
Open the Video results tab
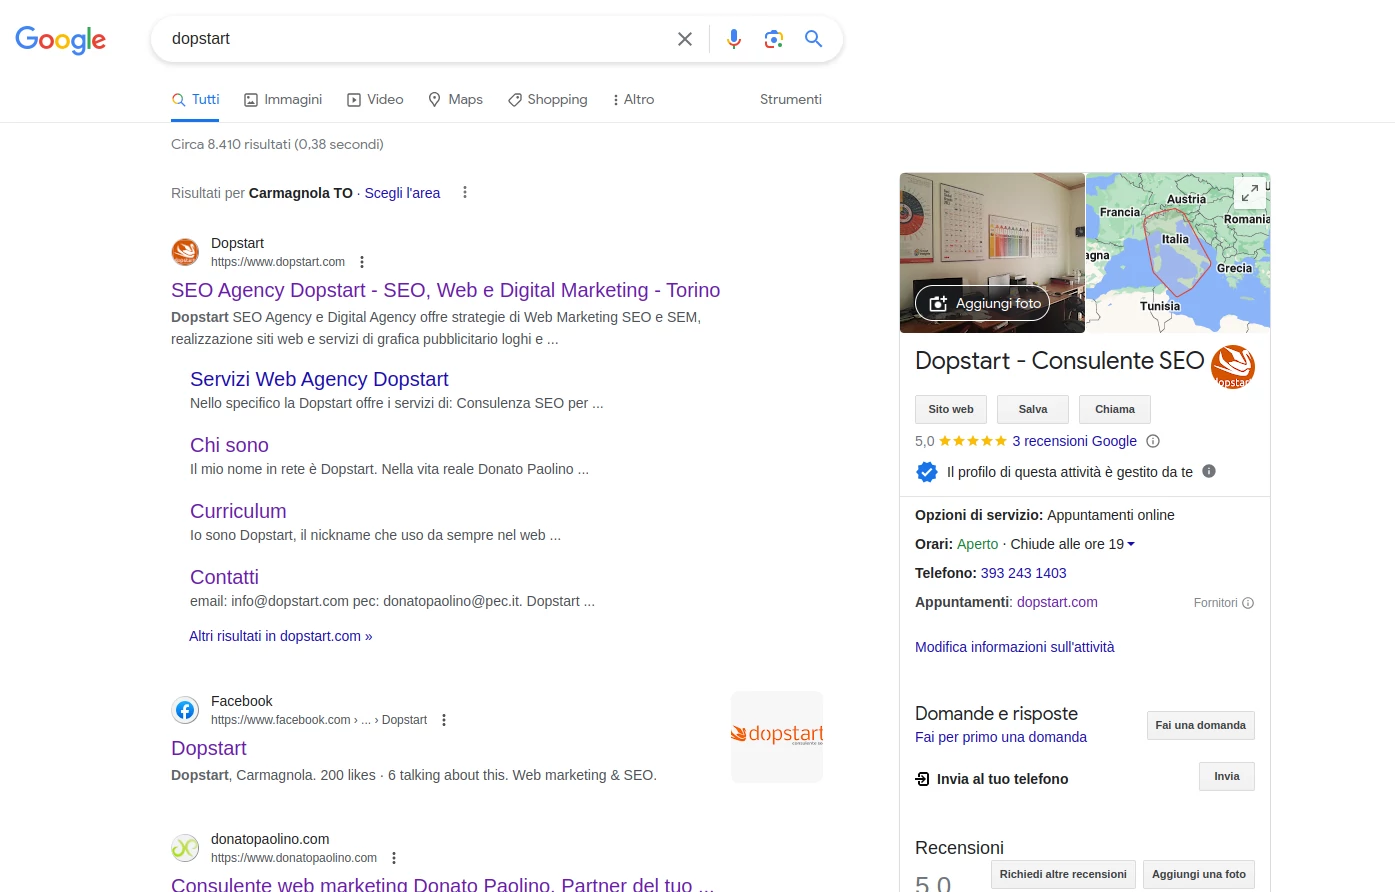(375, 99)
